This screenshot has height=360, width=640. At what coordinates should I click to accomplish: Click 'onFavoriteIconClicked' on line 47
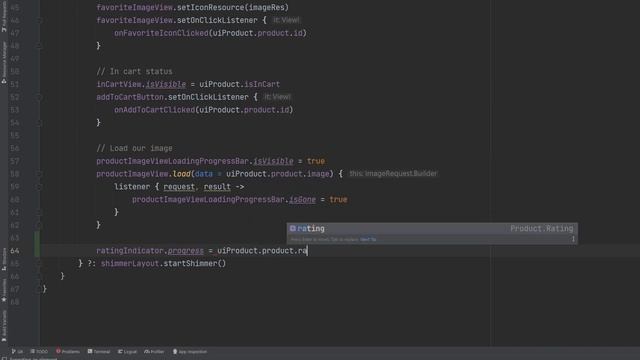pos(161,33)
